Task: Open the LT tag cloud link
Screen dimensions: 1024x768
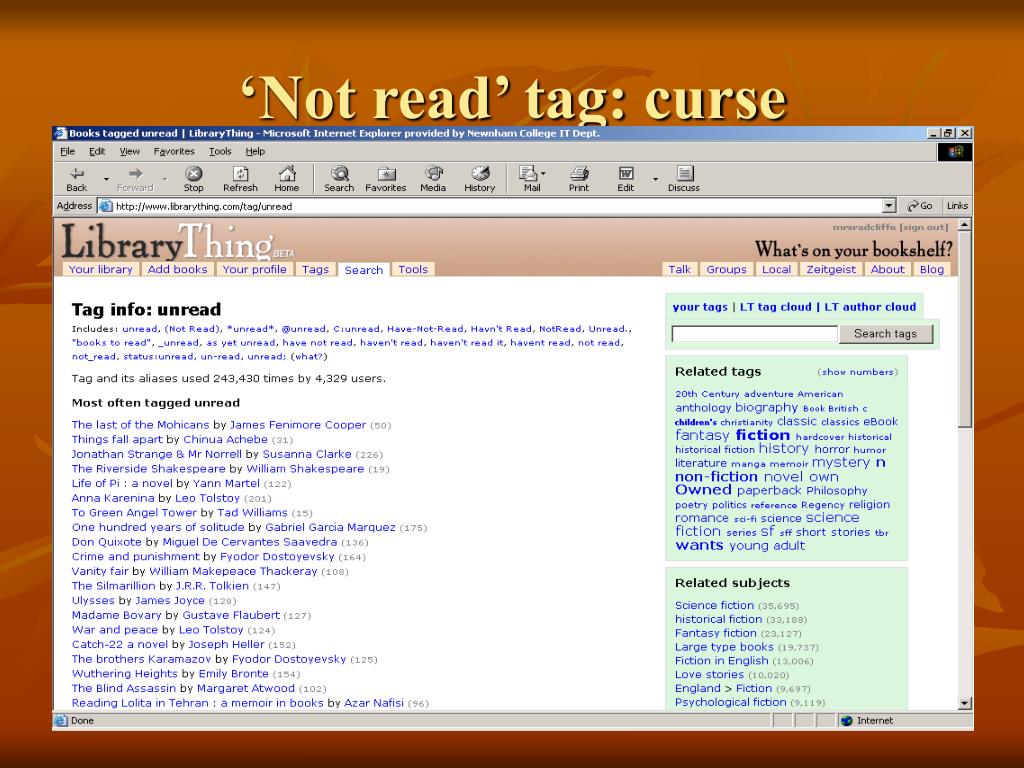Action: click(x=775, y=307)
